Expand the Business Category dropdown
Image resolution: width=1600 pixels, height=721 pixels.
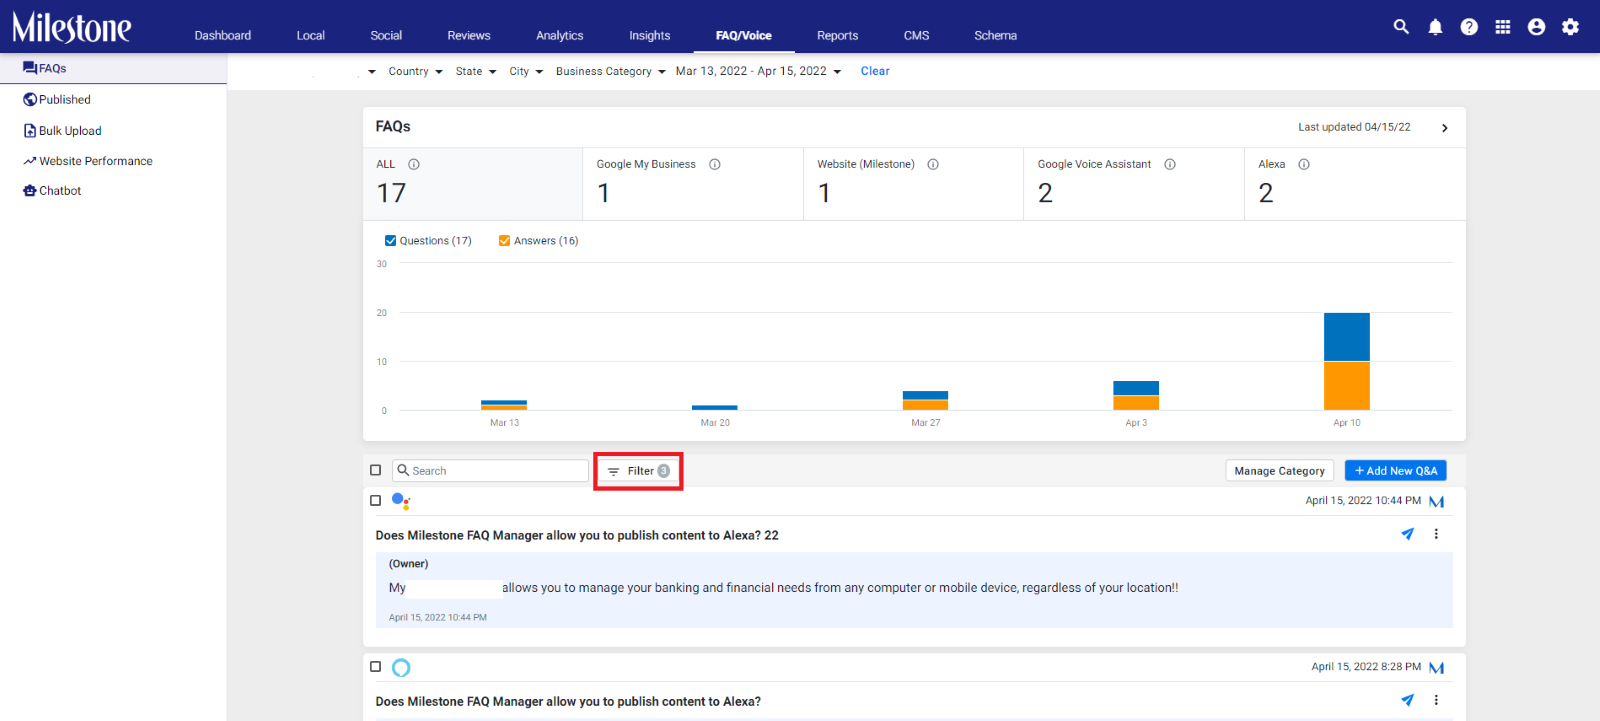(611, 71)
